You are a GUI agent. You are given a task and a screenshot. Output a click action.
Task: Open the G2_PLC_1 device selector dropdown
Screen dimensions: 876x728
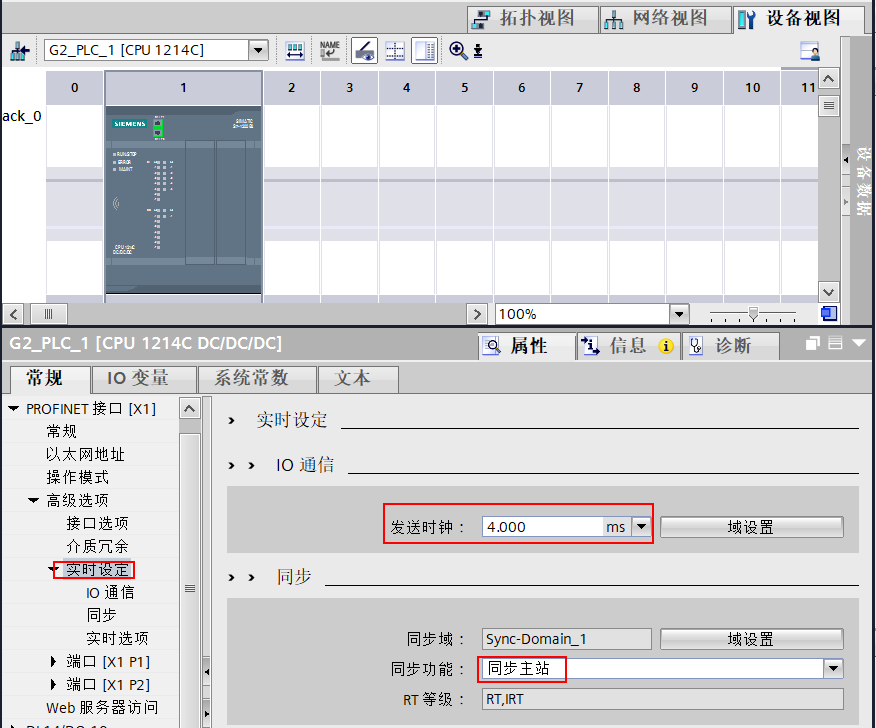click(258, 51)
